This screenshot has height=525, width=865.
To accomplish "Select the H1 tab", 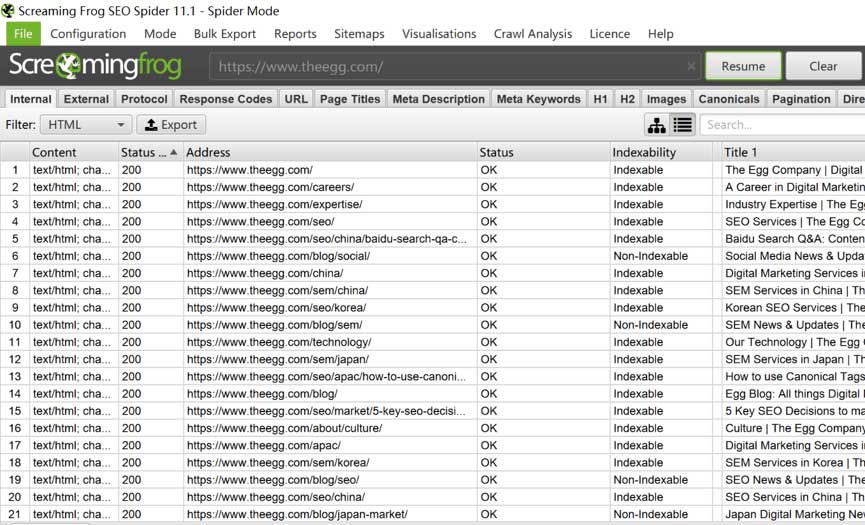I will tap(600, 99).
